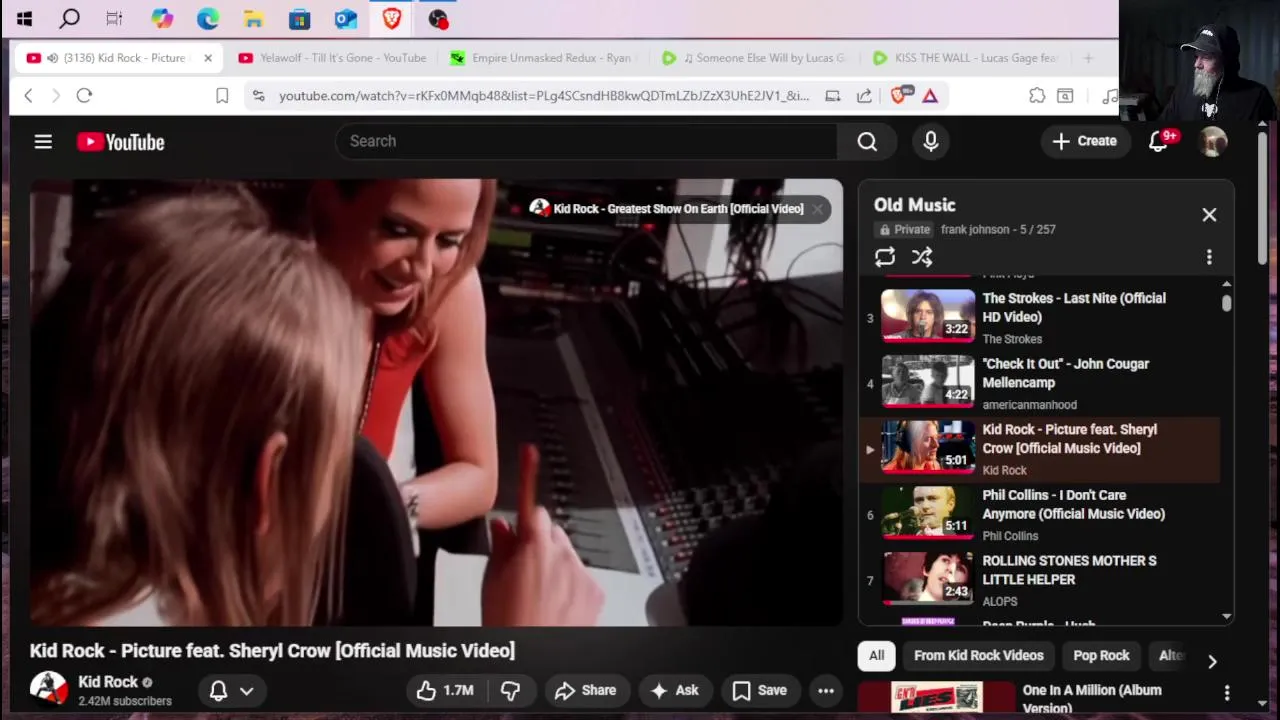Switch to the Empire Unmasked Redux tab
The height and width of the screenshot is (720, 1280).
[543, 58]
